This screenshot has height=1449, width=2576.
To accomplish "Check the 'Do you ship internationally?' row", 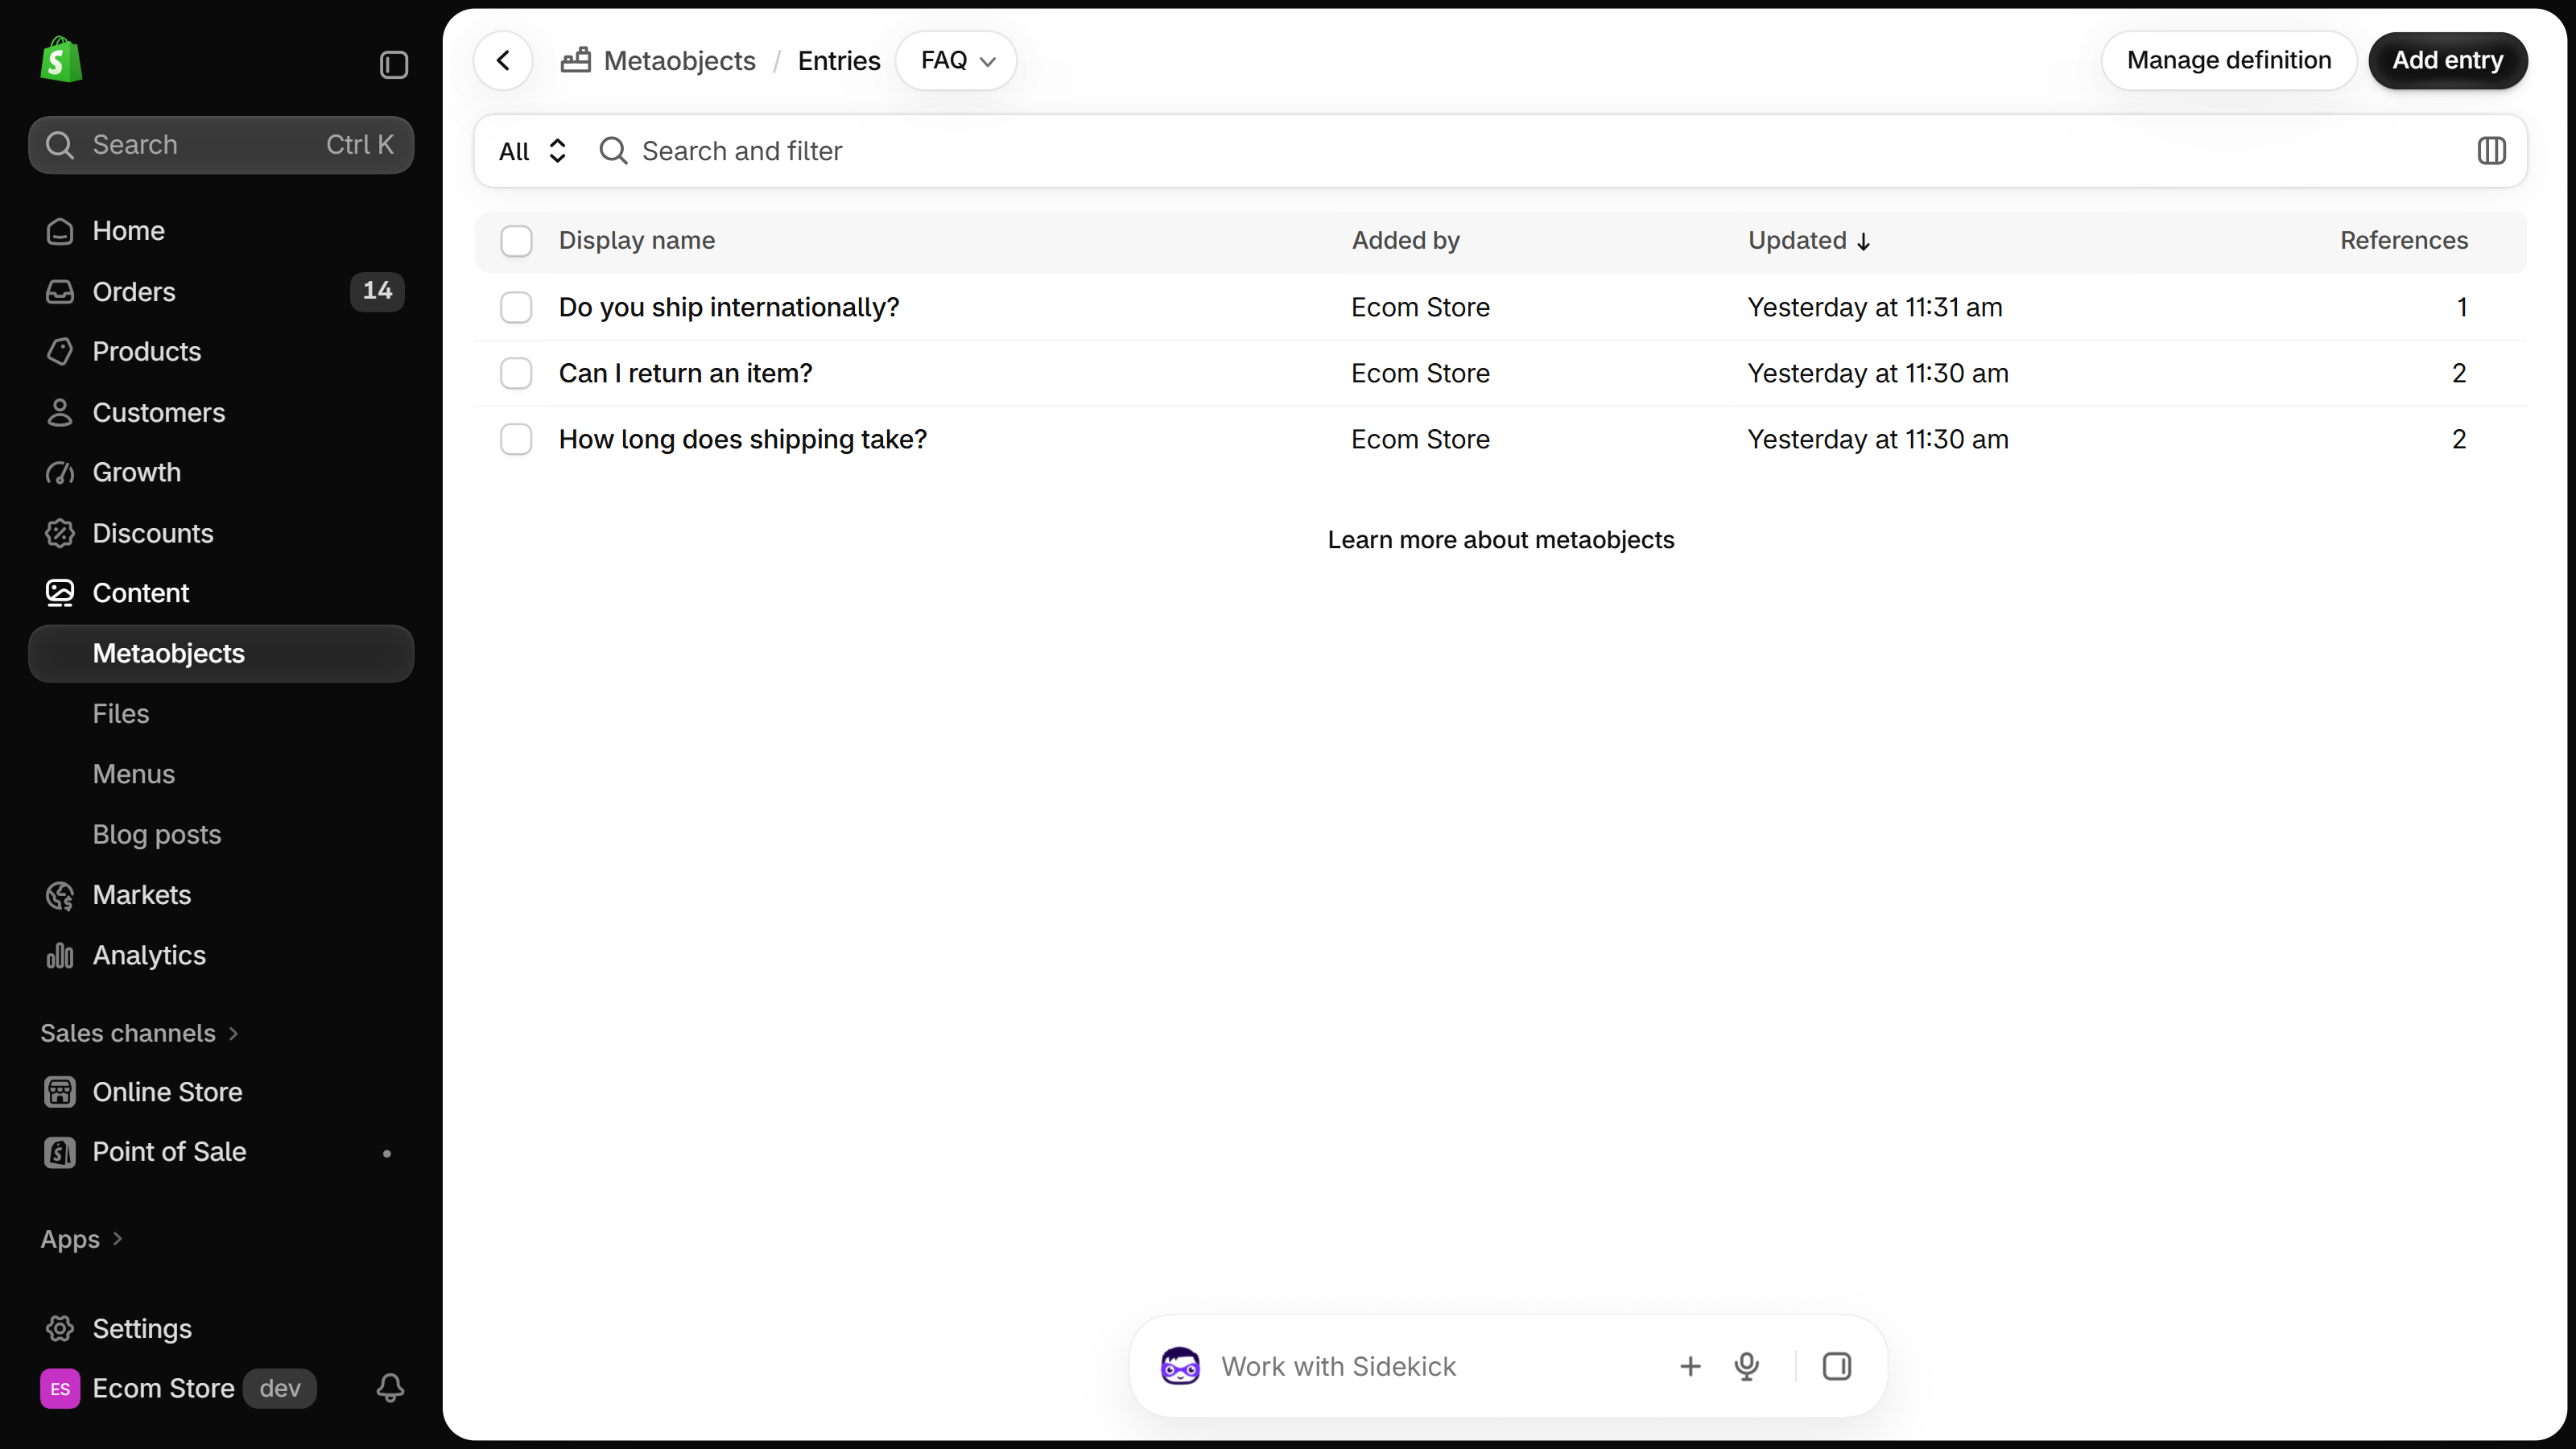I will (516, 307).
